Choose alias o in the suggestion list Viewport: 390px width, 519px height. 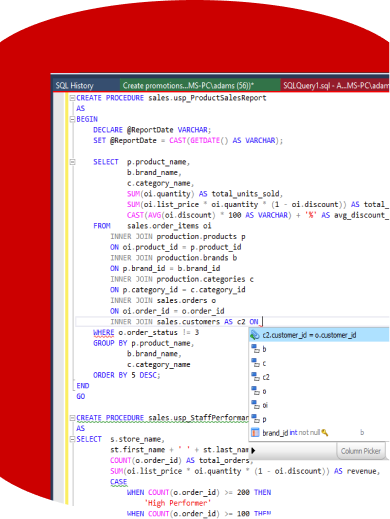(x=264, y=391)
